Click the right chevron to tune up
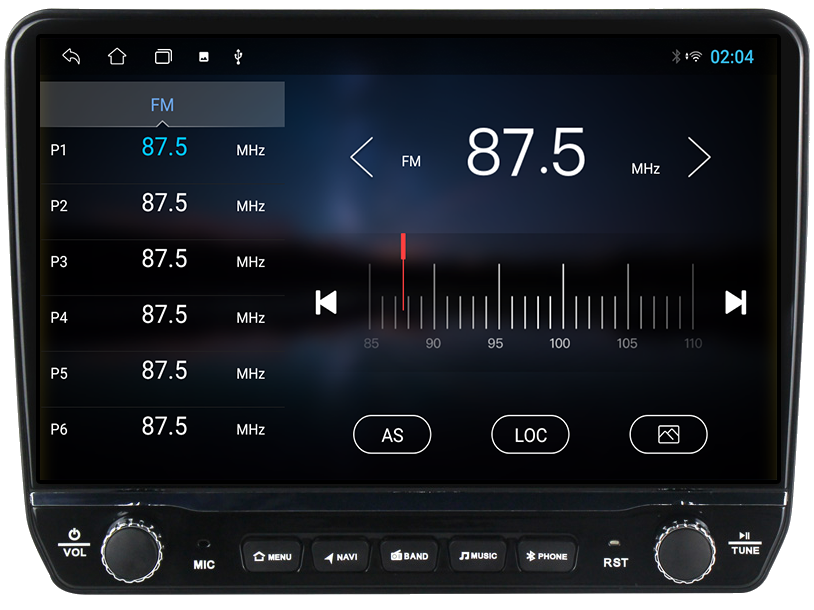The height and width of the screenshot is (610, 814). click(x=700, y=157)
